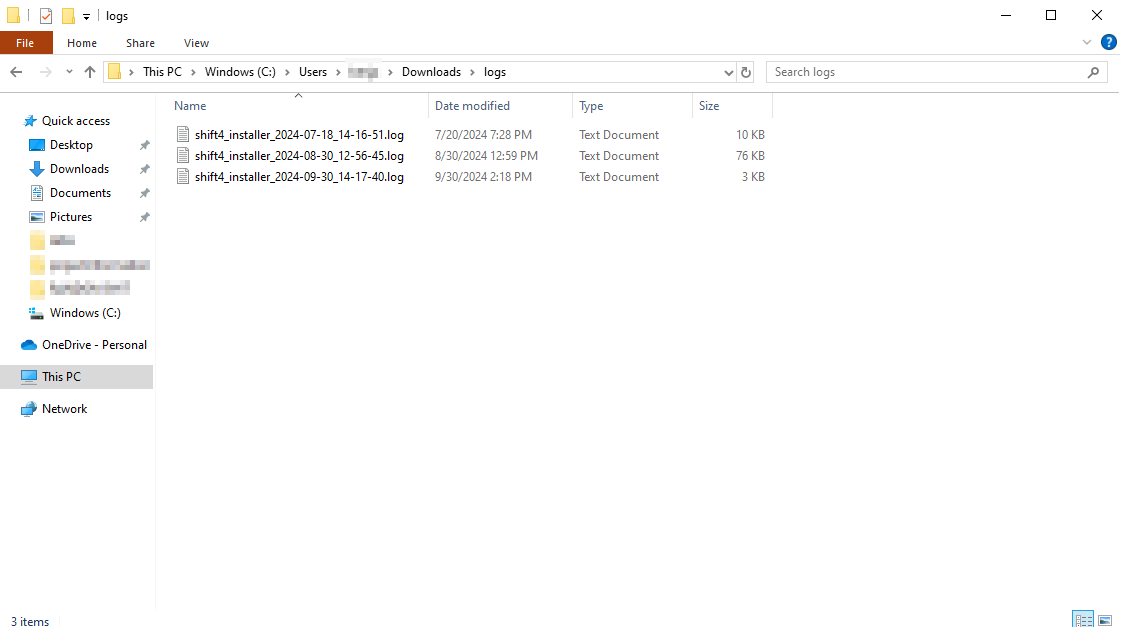
Task: Open Windows (C:) in navigation pane
Action: click(85, 313)
